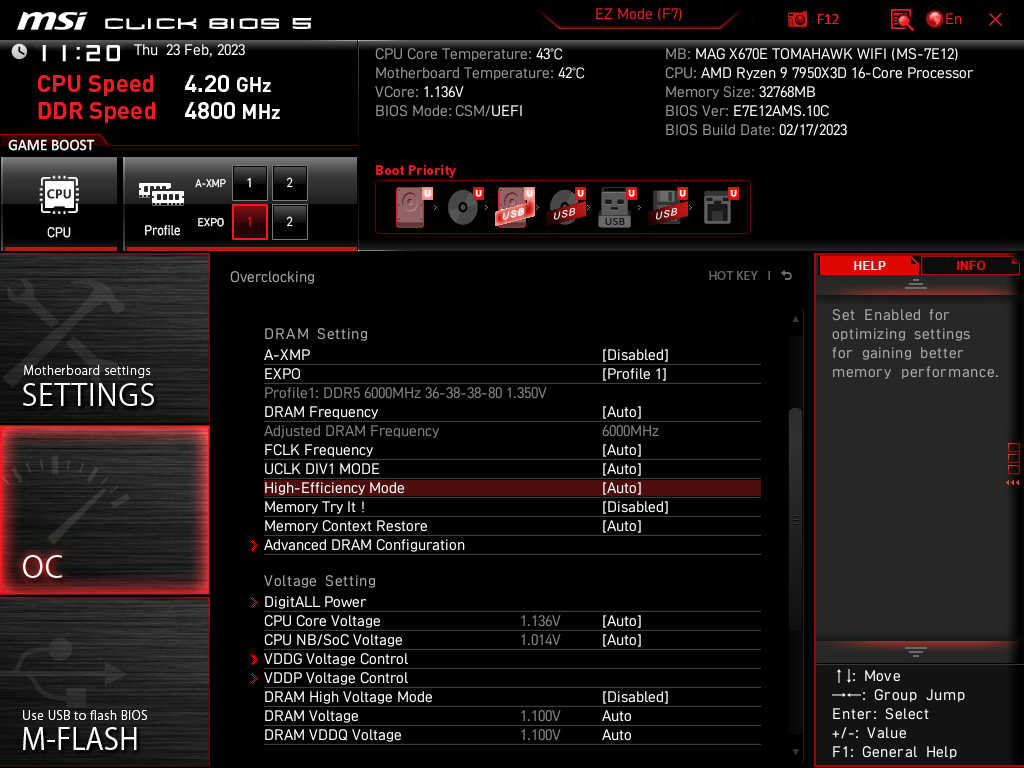Click the right-edge side panel arrows
This screenshot has height=768, width=1024.
(1013, 483)
